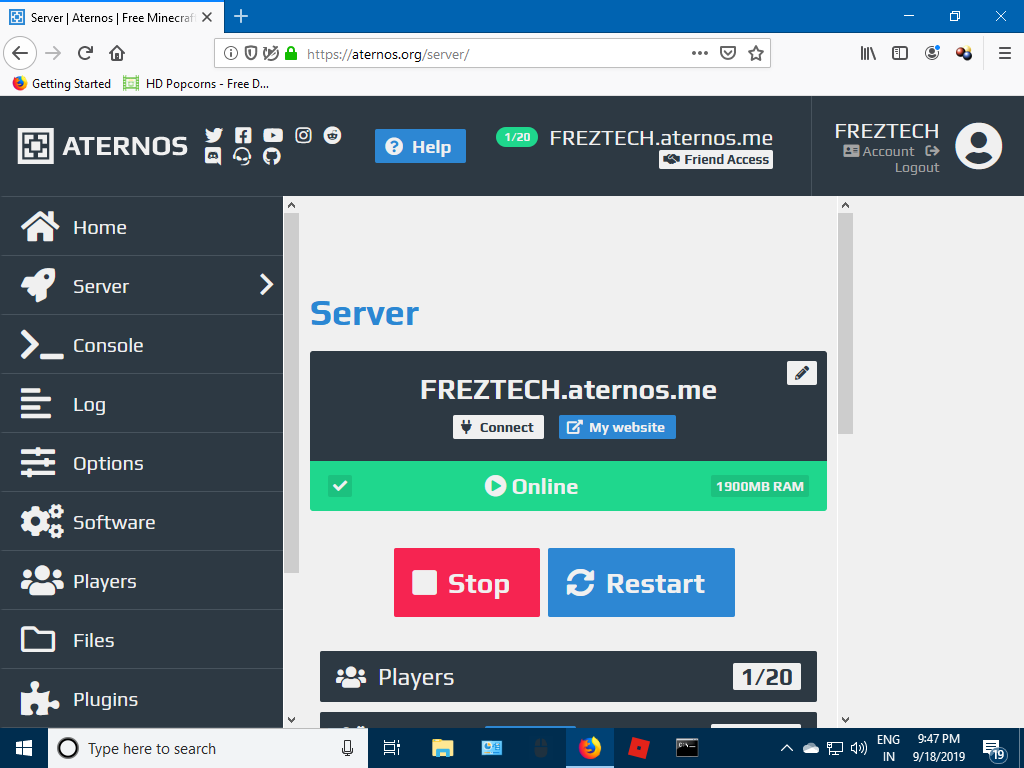This screenshot has width=1024, height=768.
Task: Click the user profile avatar icon
Action: (x=978, y=146)
